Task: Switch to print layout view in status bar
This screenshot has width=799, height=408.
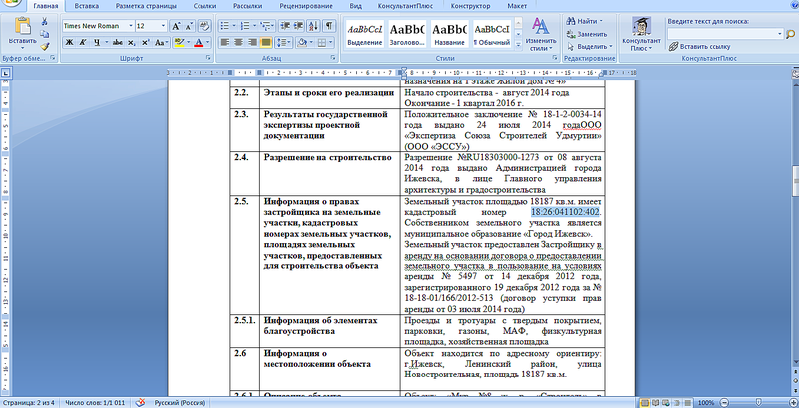Action: 645,402
